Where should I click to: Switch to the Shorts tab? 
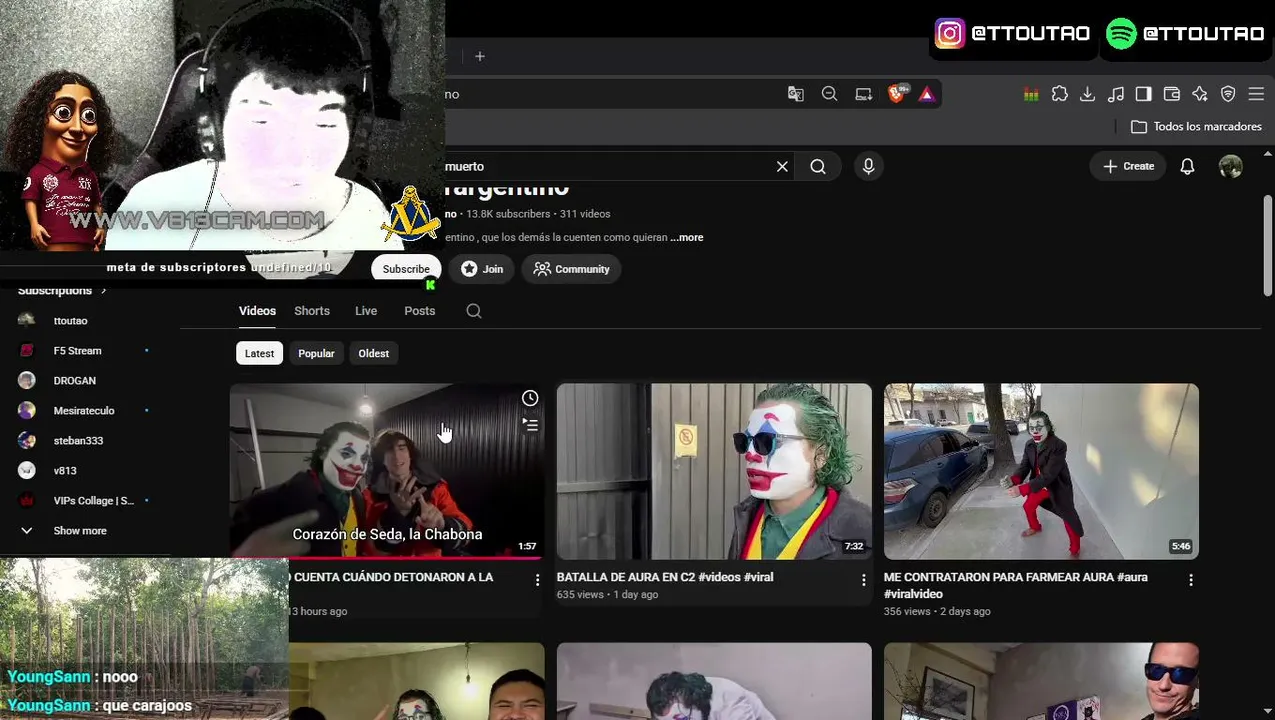(x=312, y=311)
